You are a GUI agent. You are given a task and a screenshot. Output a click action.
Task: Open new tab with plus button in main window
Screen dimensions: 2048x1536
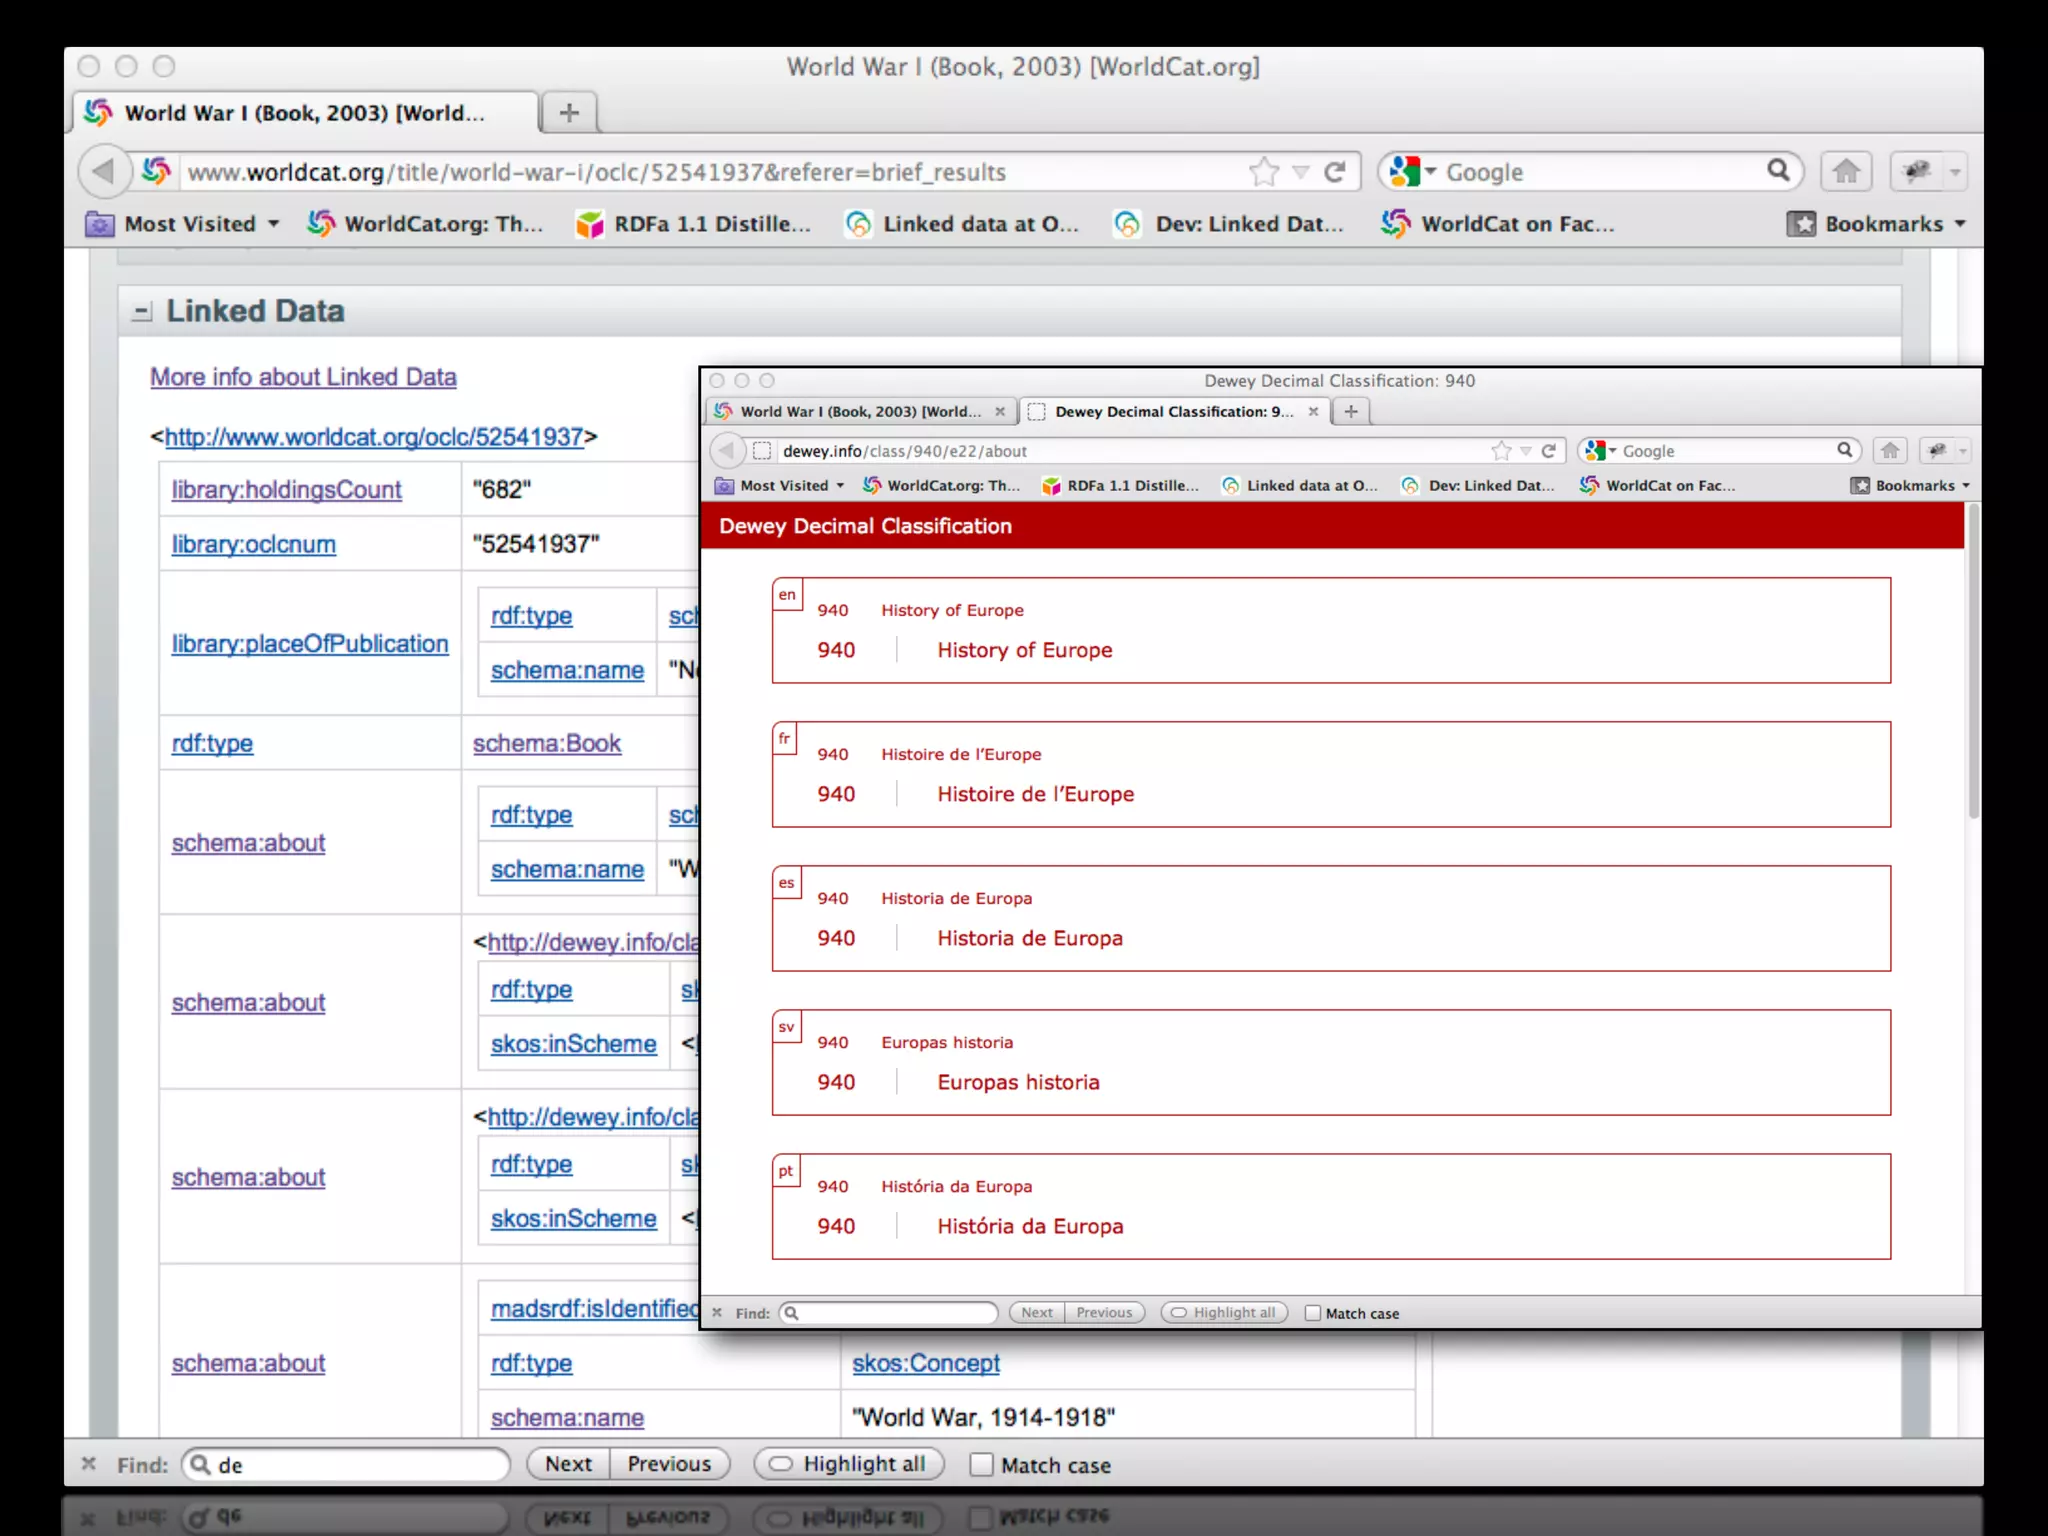pyautogui.click(x=569, y=113)
